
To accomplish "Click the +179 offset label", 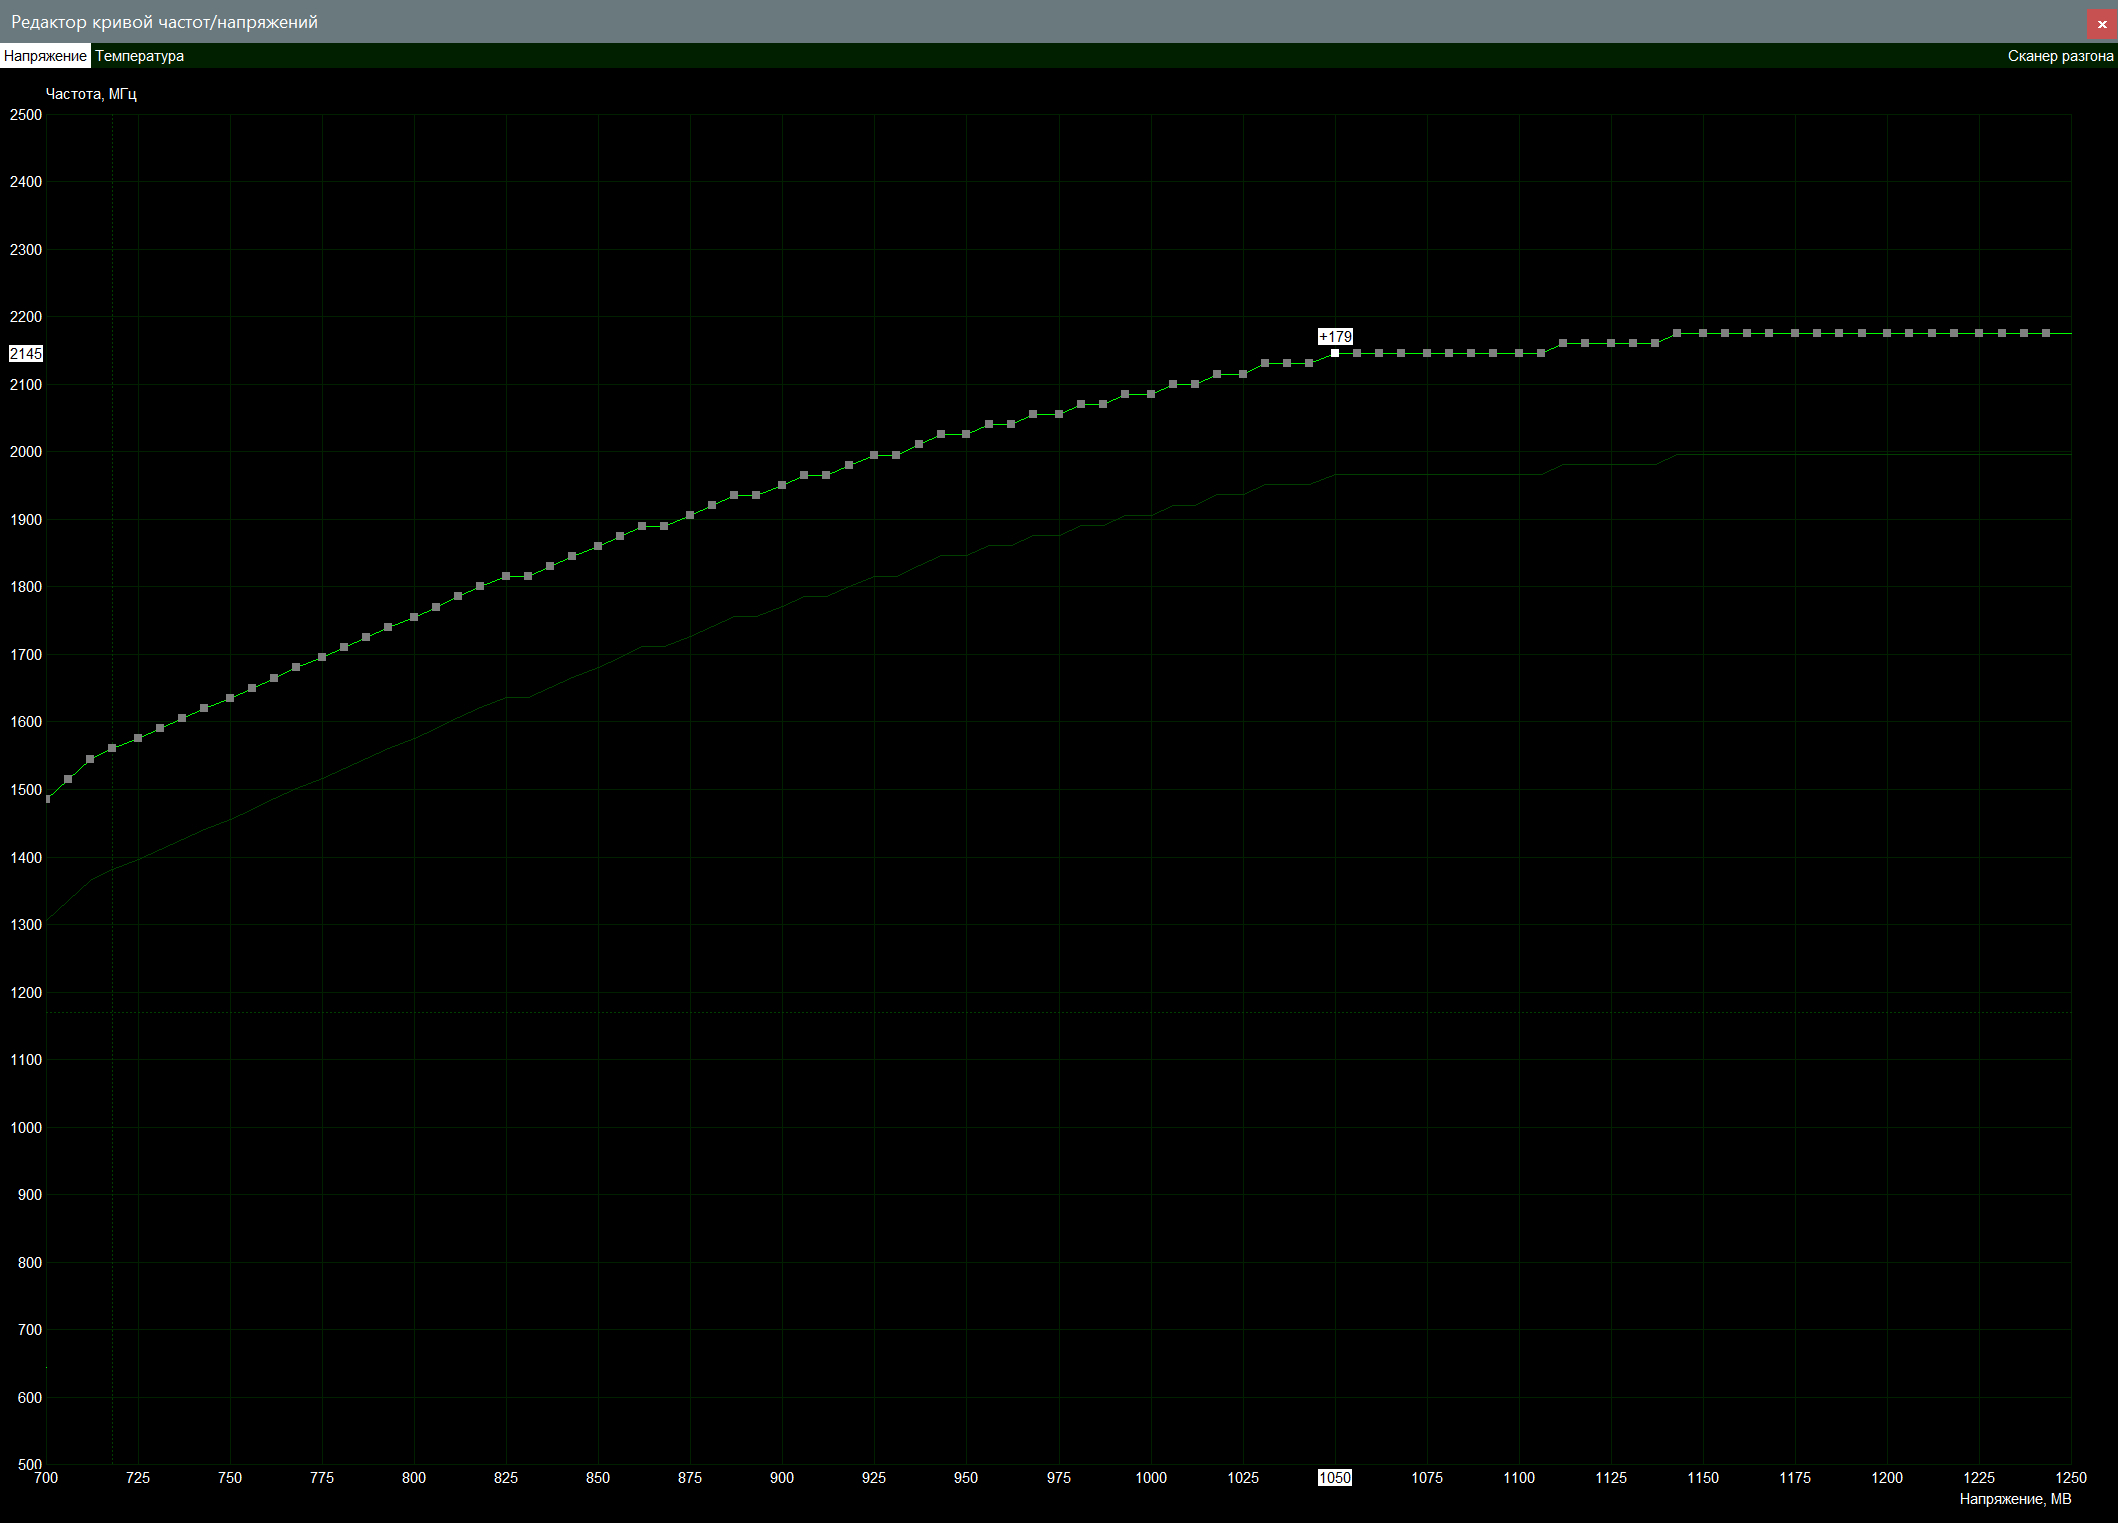I will point(1335,337).
